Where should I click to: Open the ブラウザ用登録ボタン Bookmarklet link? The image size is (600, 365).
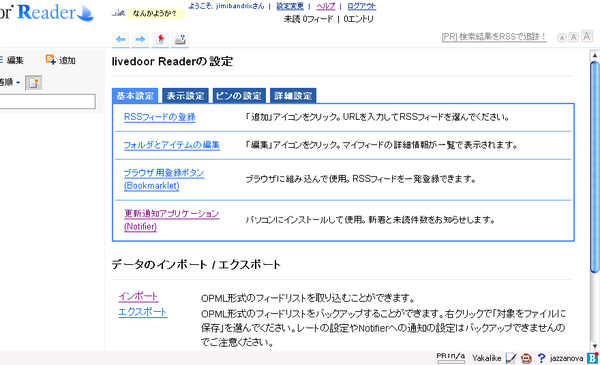[x=164, y=179]
